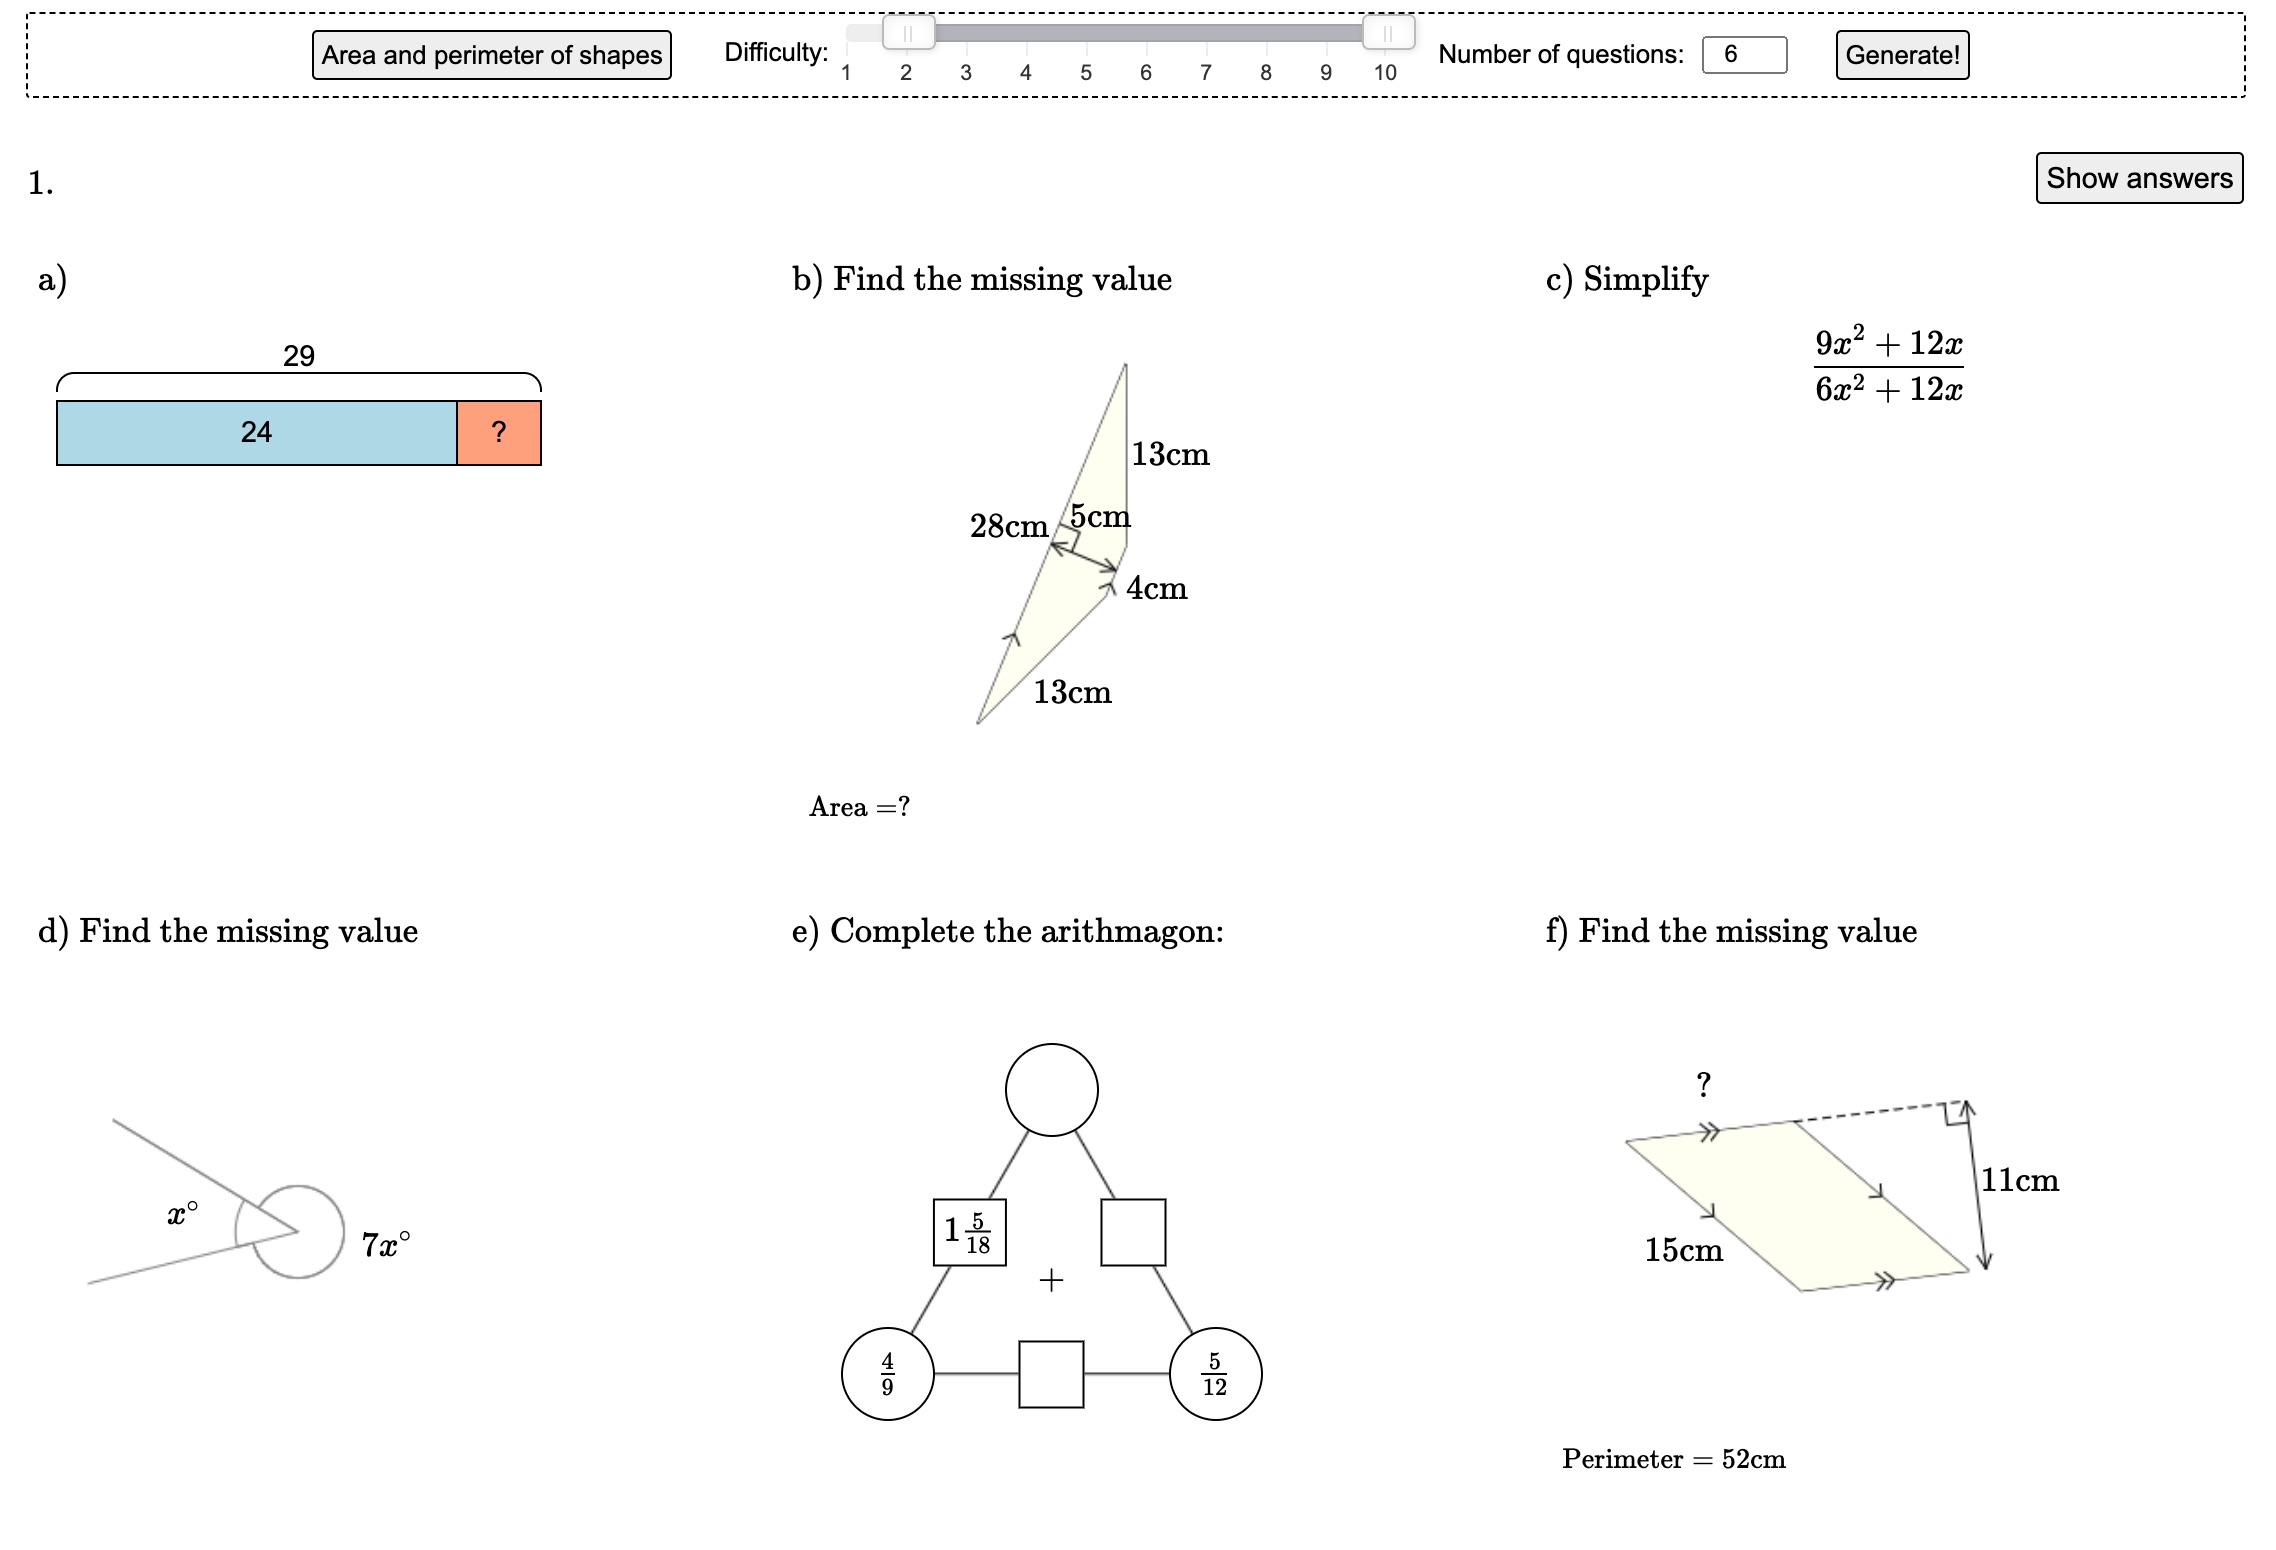
Task: Click the arithmagon circle containing 4/9
Action: 888,1374
